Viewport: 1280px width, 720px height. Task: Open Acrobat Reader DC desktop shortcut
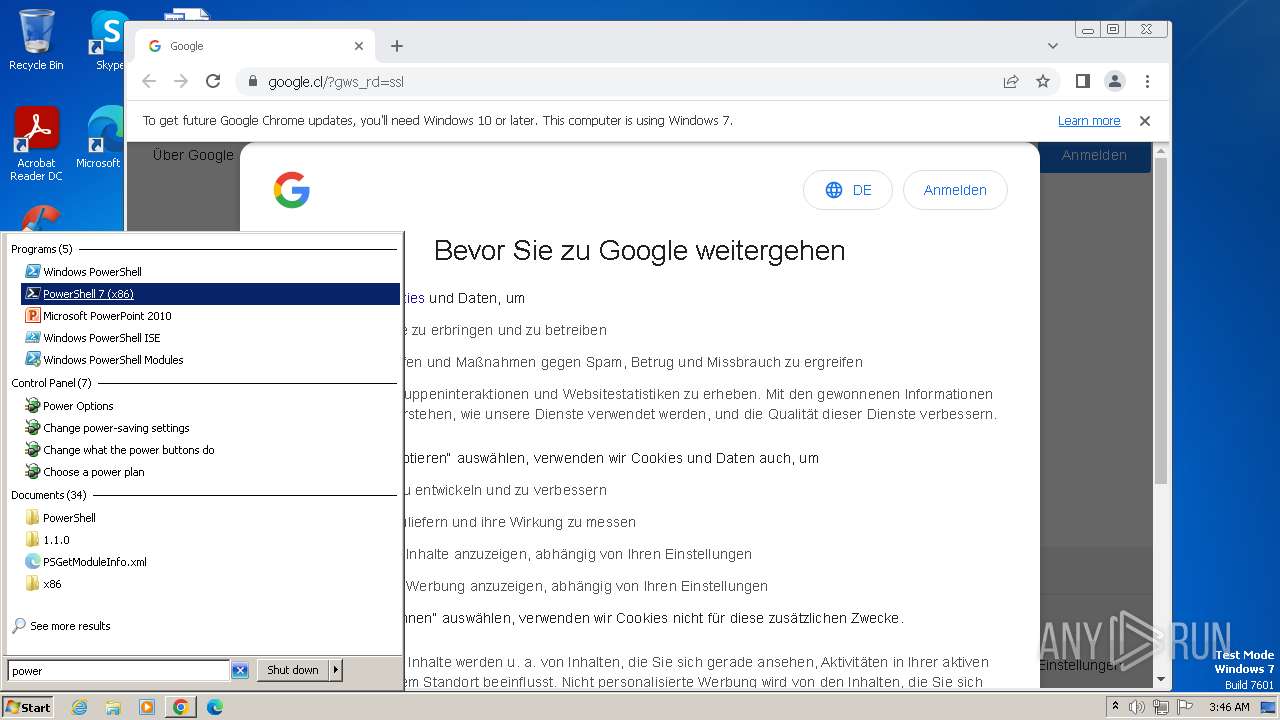pos(36,145)
